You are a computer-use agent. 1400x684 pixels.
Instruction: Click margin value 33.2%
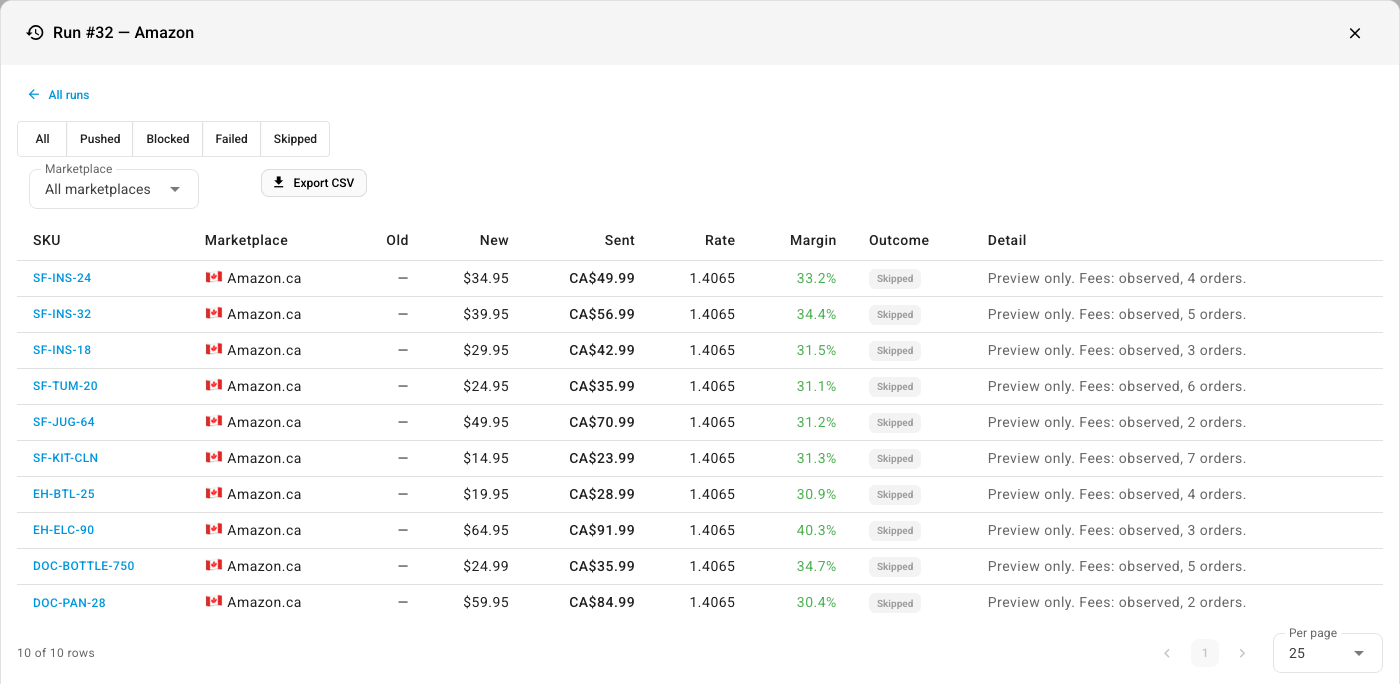[817, 278]
